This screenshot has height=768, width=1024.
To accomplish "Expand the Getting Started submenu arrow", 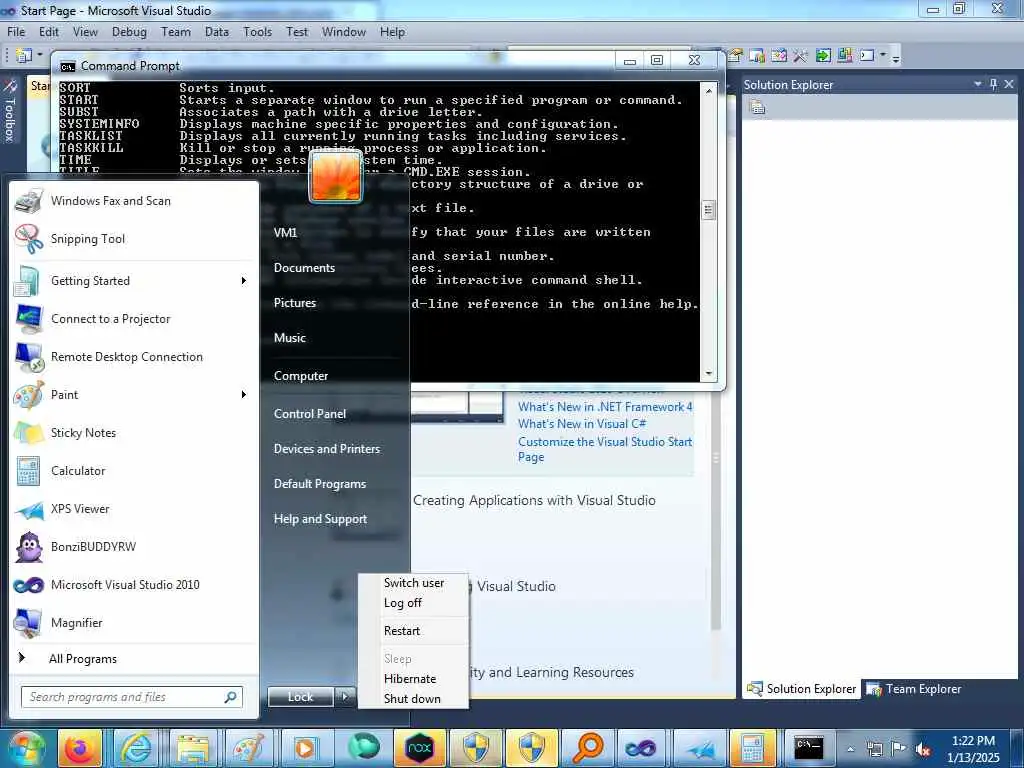I will click(x=244, y=281).
